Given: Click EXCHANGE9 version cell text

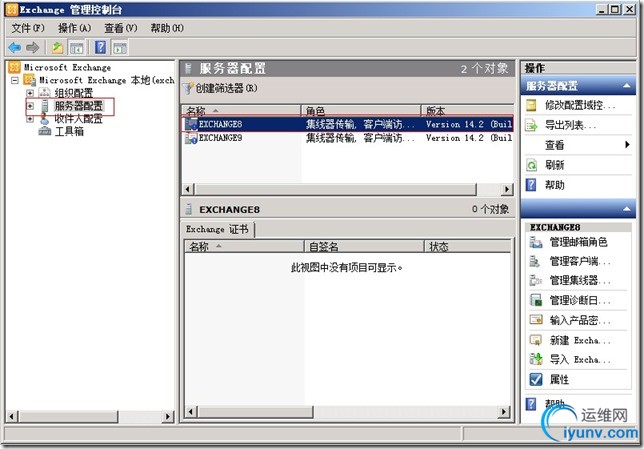Looking at the screenshot, I should pyautogui.click(x=469, y=138).
